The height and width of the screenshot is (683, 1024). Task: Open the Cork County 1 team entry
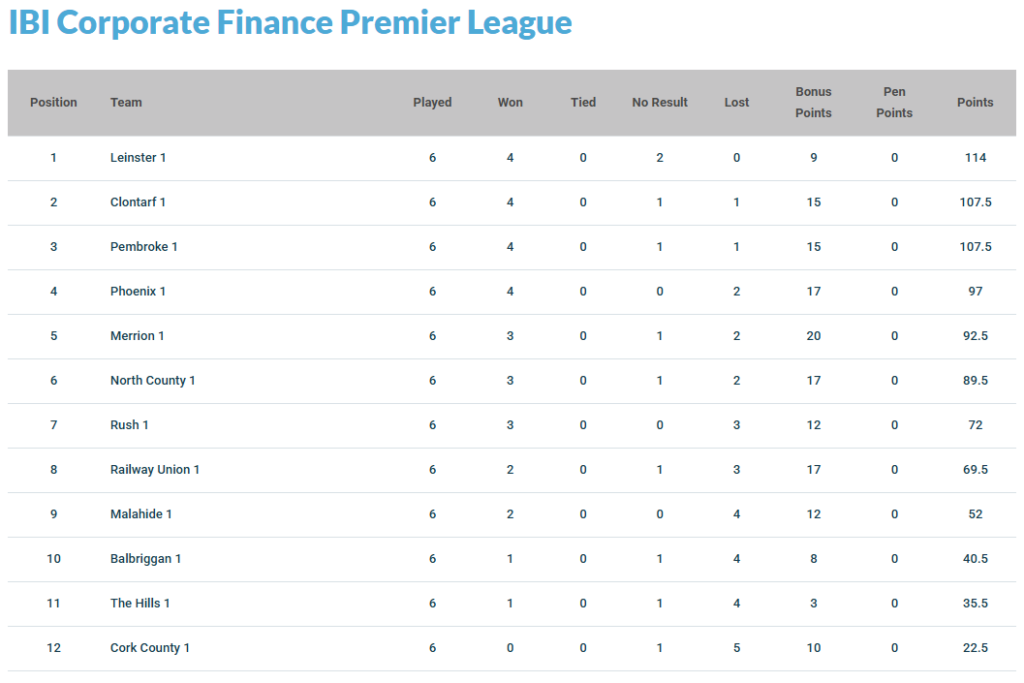[x=150, y=648]
